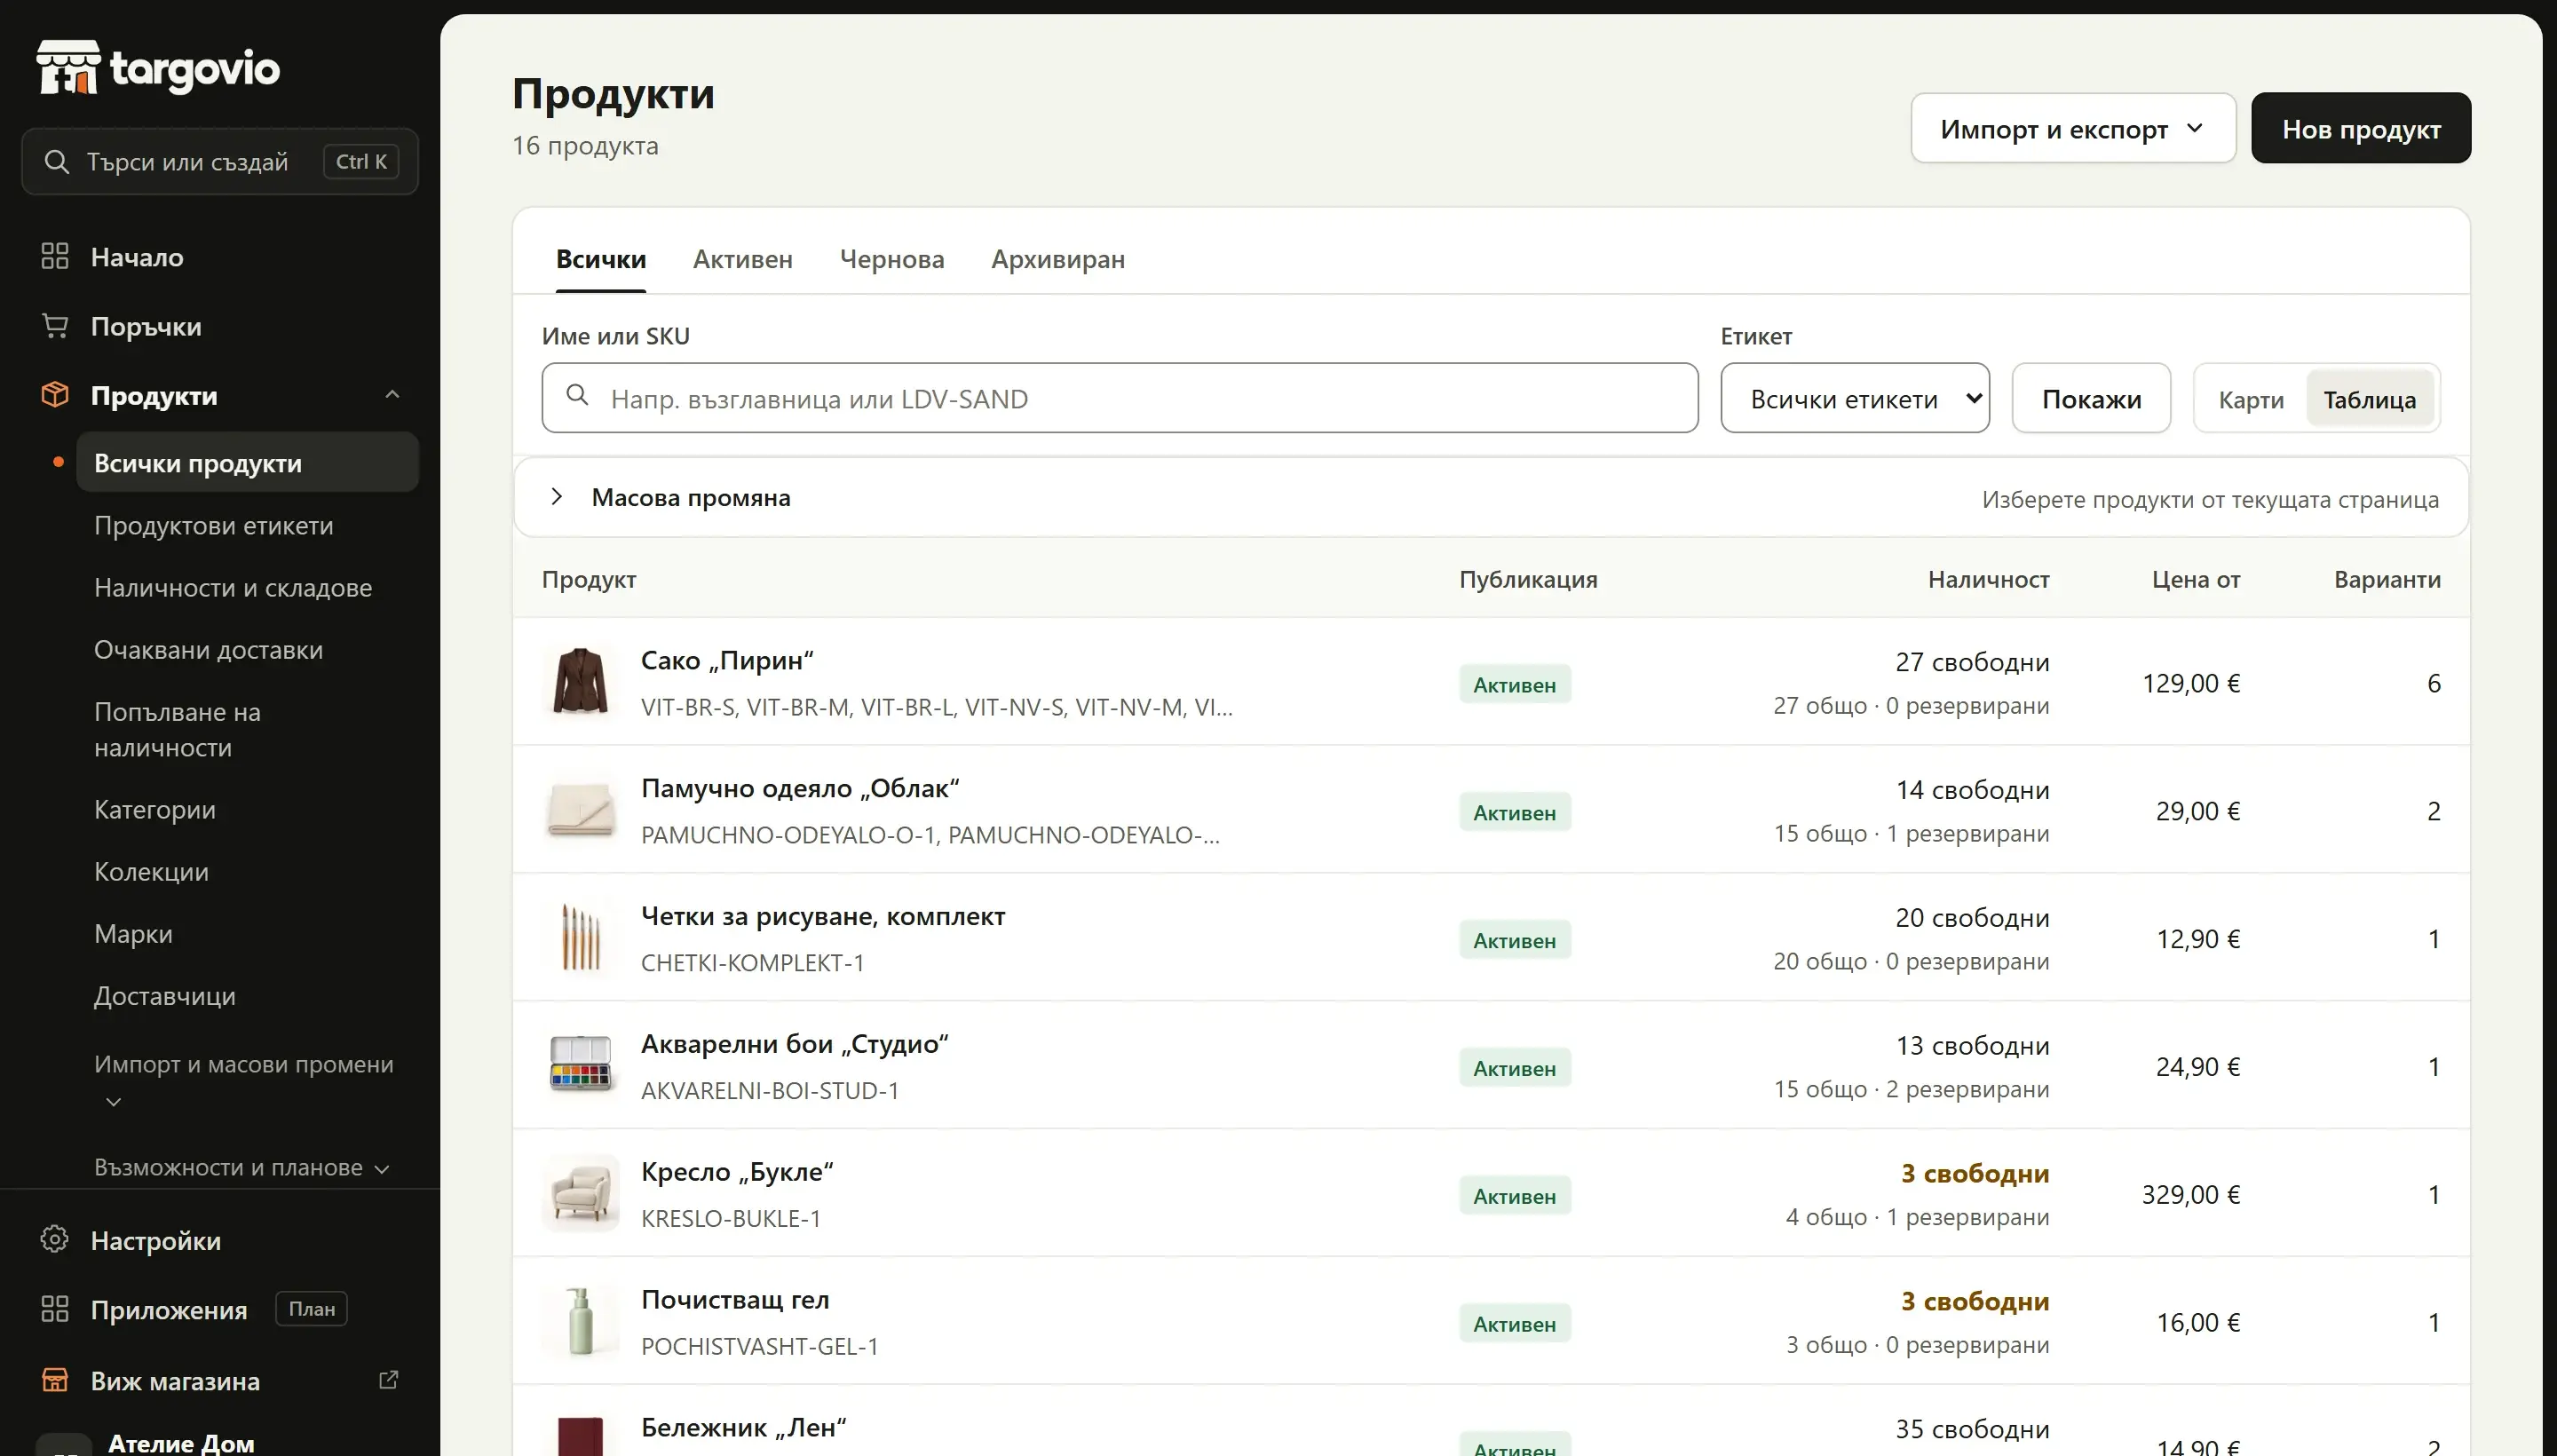
Task: Open the Сако „Пирин“ product thumbnail
Action: coord(580,681)
